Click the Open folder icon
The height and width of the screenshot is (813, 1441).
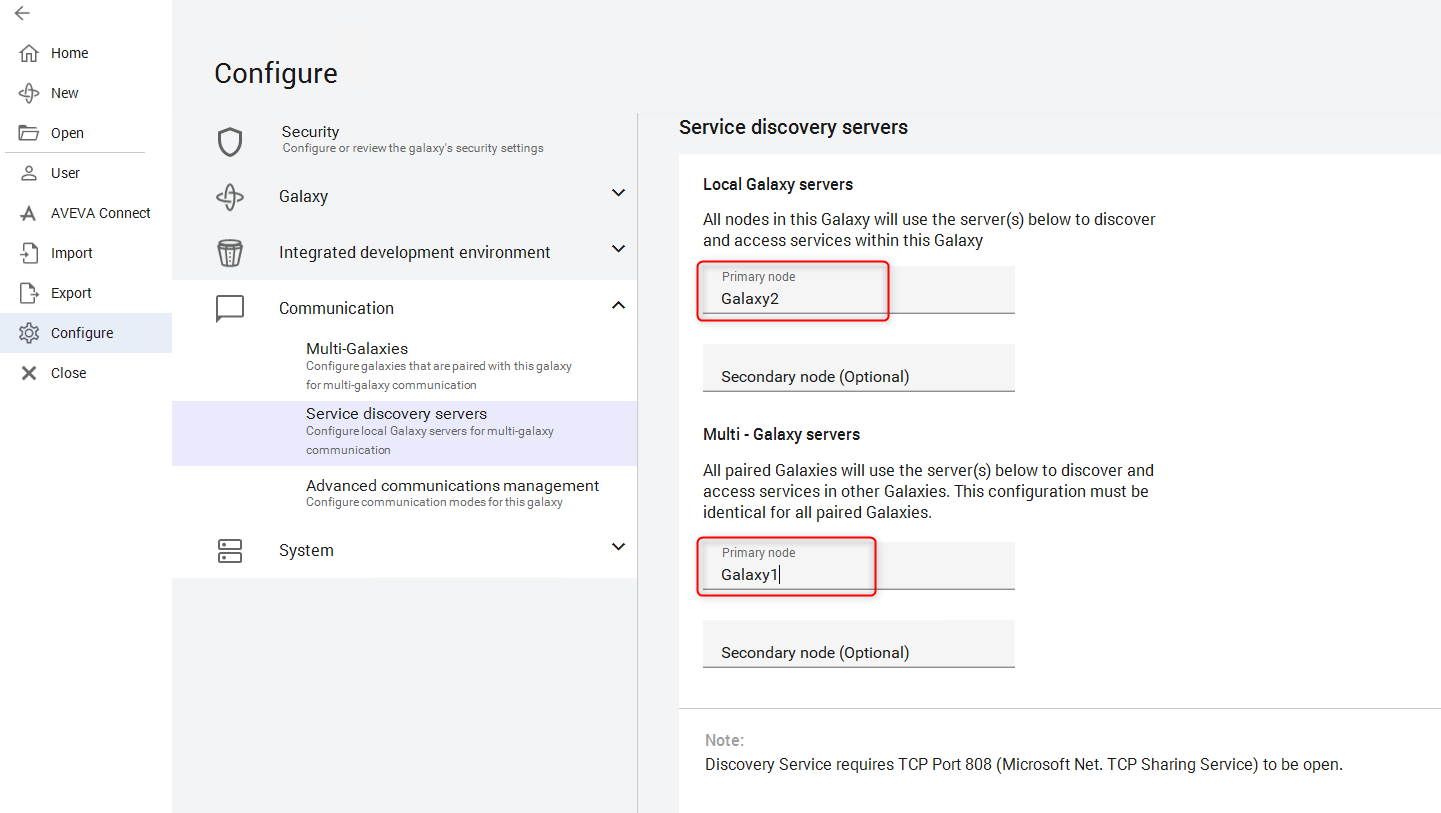29,133
